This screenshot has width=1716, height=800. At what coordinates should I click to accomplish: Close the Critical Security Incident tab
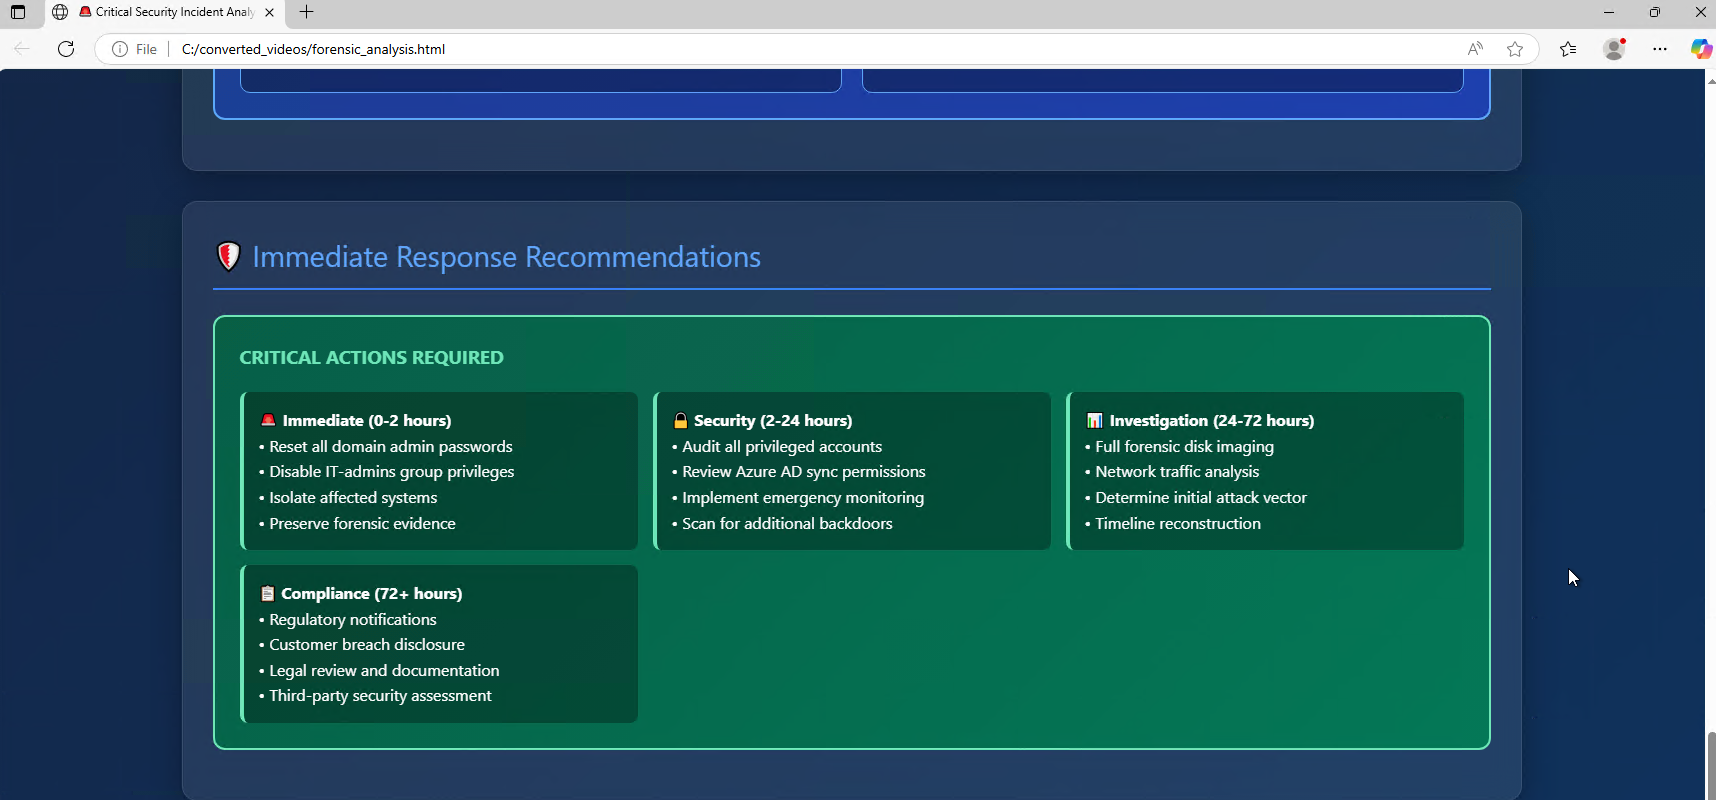pos(269,12)
